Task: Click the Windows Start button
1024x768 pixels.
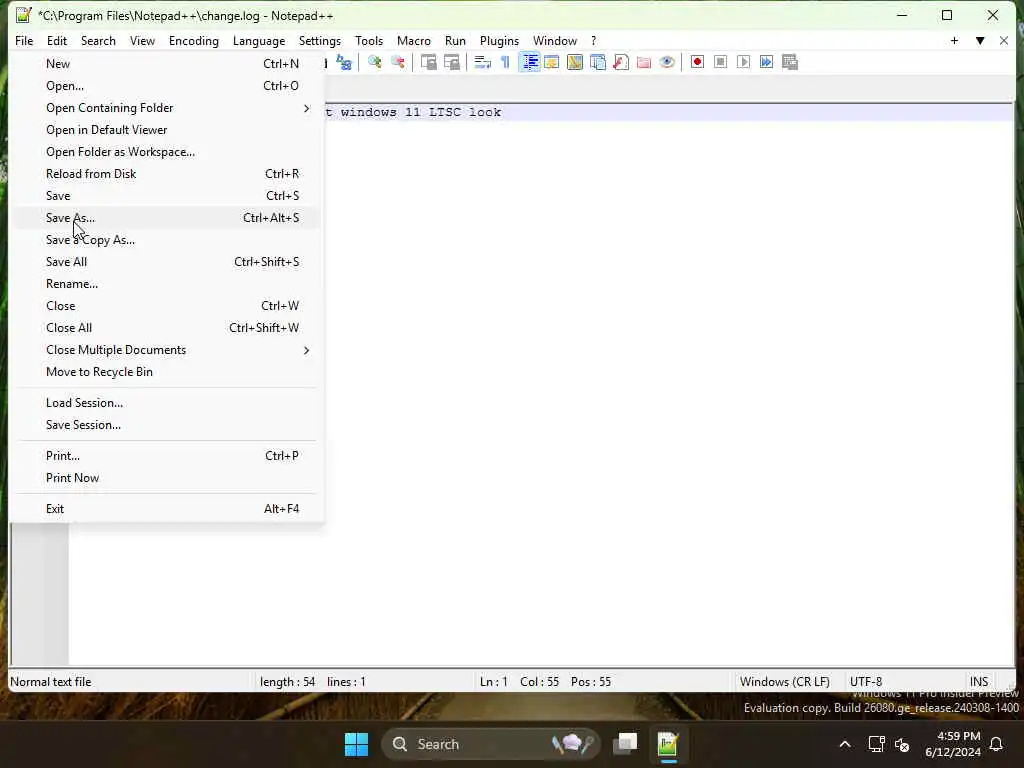Action: (x=357, y=744)
